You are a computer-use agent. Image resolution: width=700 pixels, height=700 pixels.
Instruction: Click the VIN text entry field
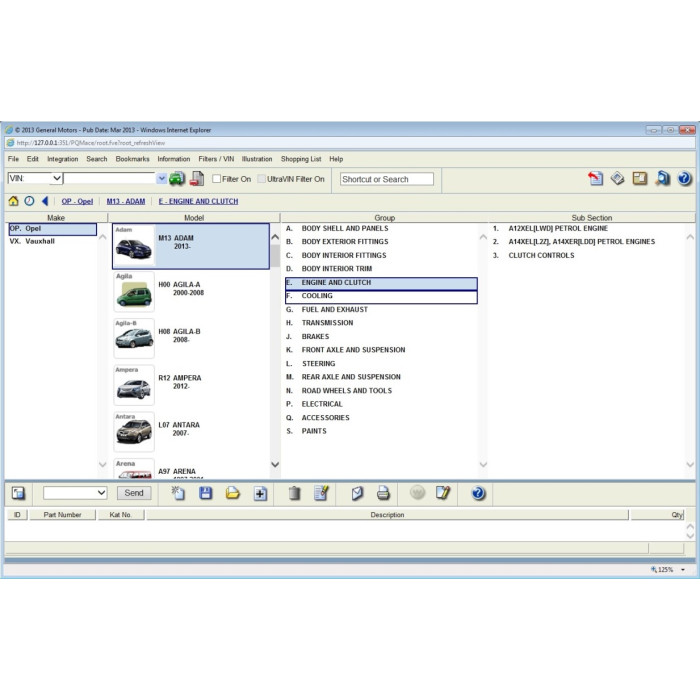pos(109,178)
